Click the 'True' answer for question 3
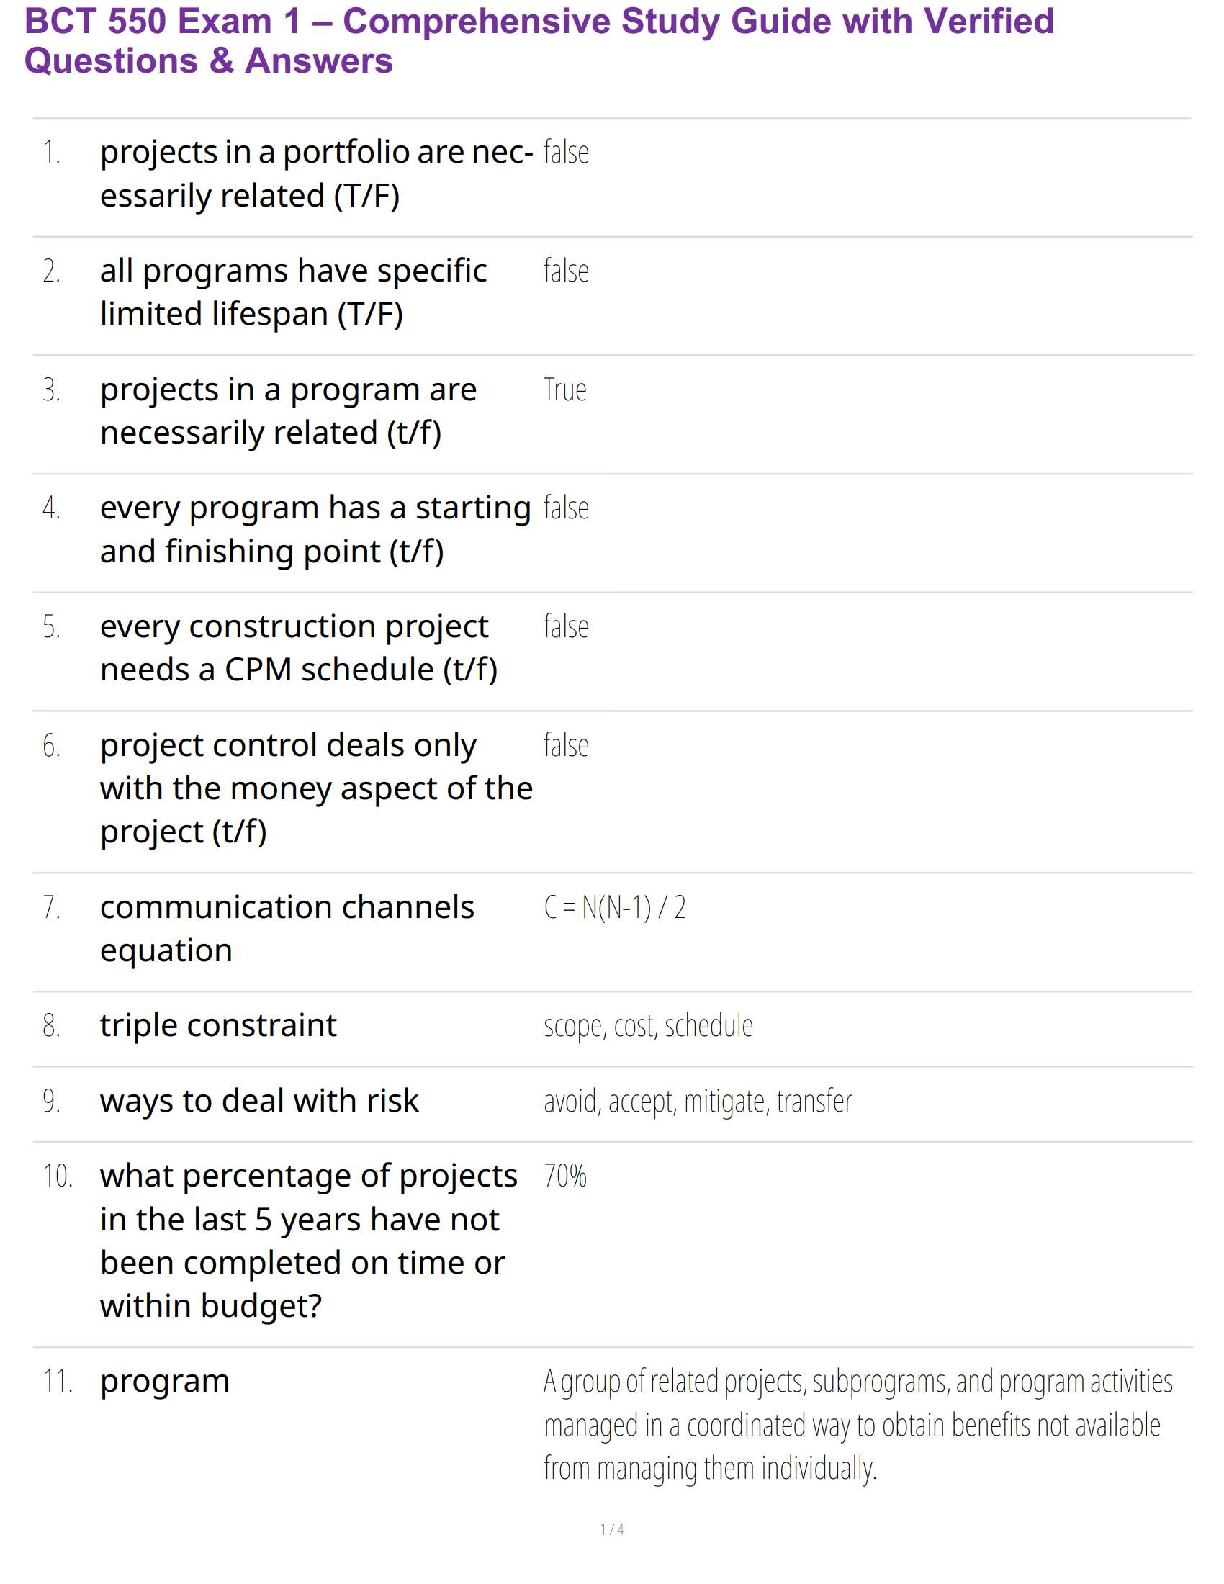Screen dimensions: 1224x1584 click(x=565, y=390)
